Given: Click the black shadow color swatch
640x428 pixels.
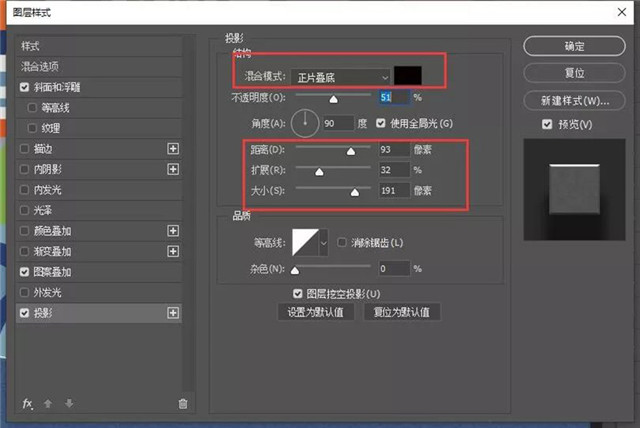Looking at the screenshot, I should [x=409, y=76].
